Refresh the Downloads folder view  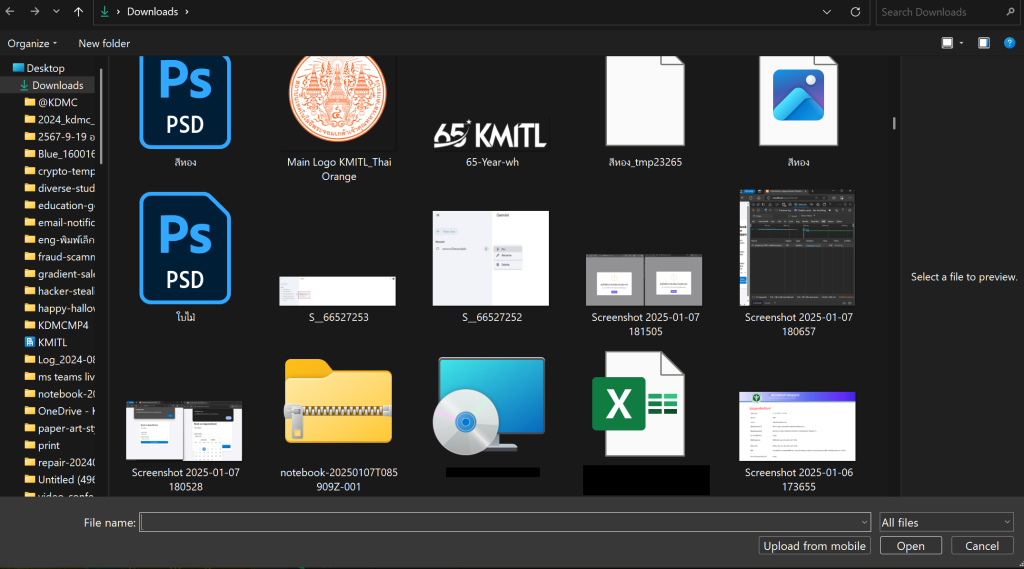point(855,12)
